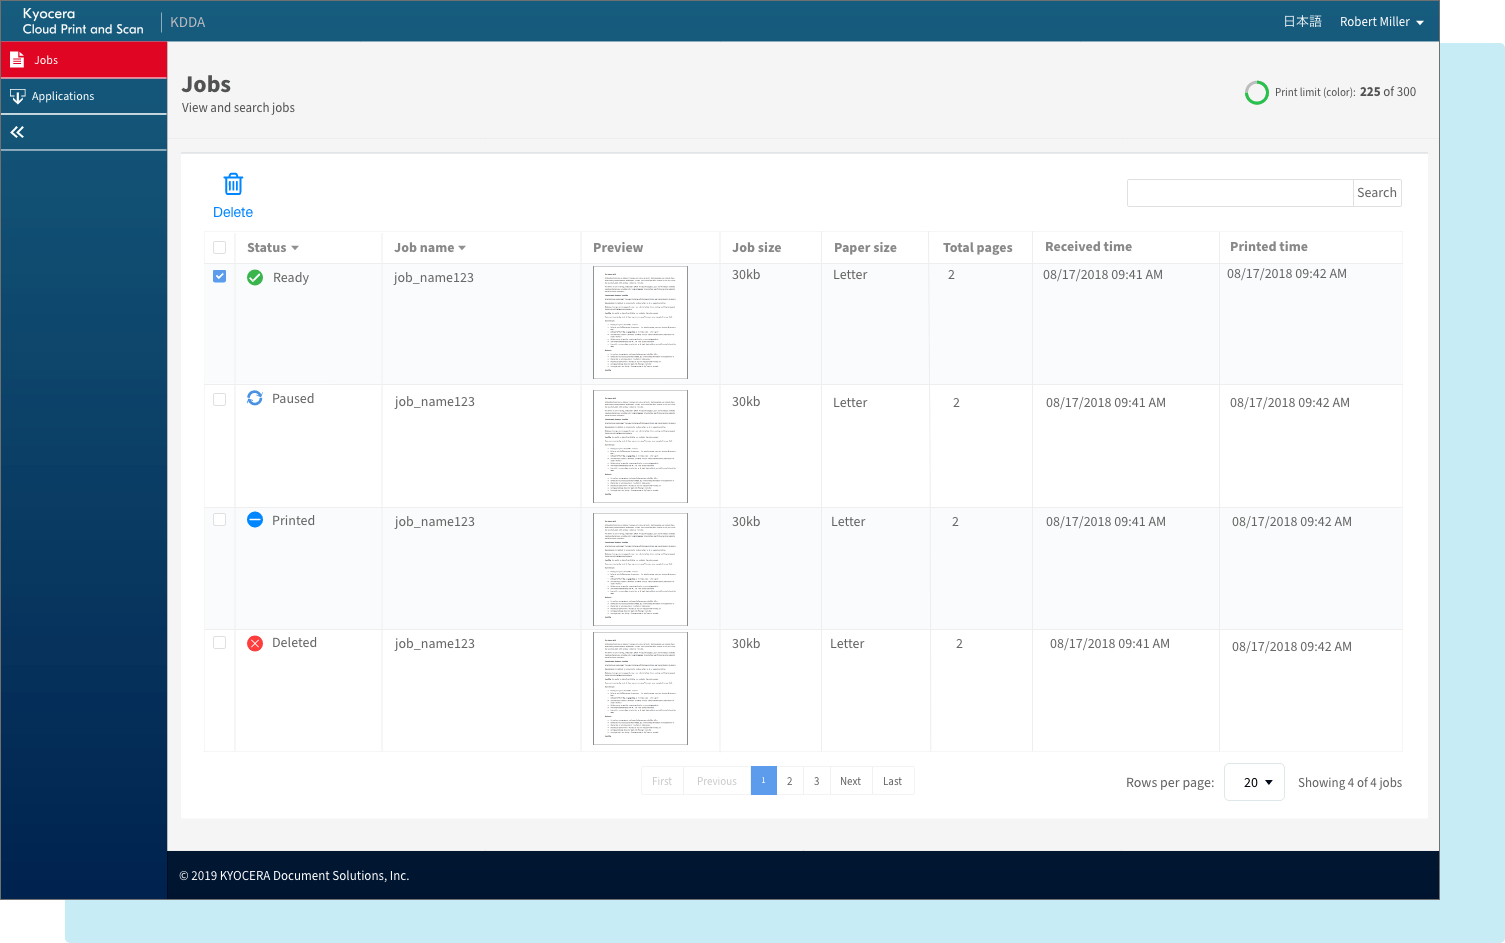The image size is (1505, 943).
Task: Click the Delete text link
Action: (x=233, y=212)
